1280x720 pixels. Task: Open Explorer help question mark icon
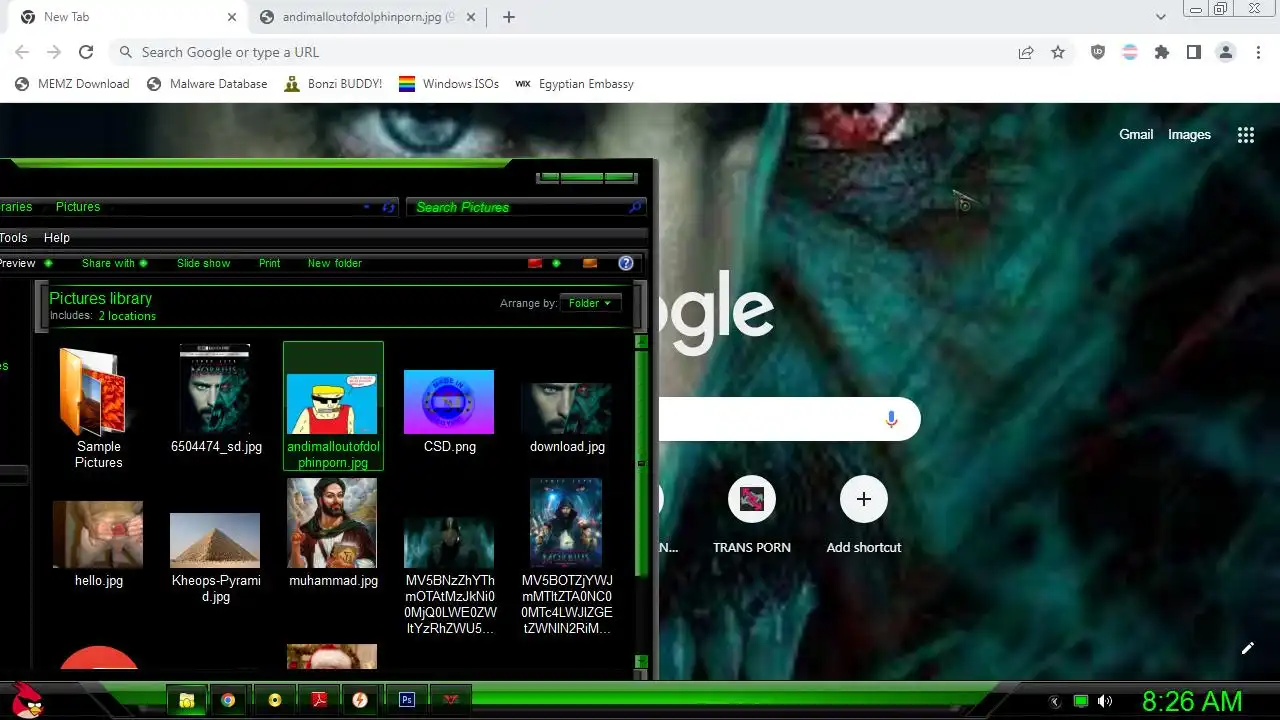(626, 263)
